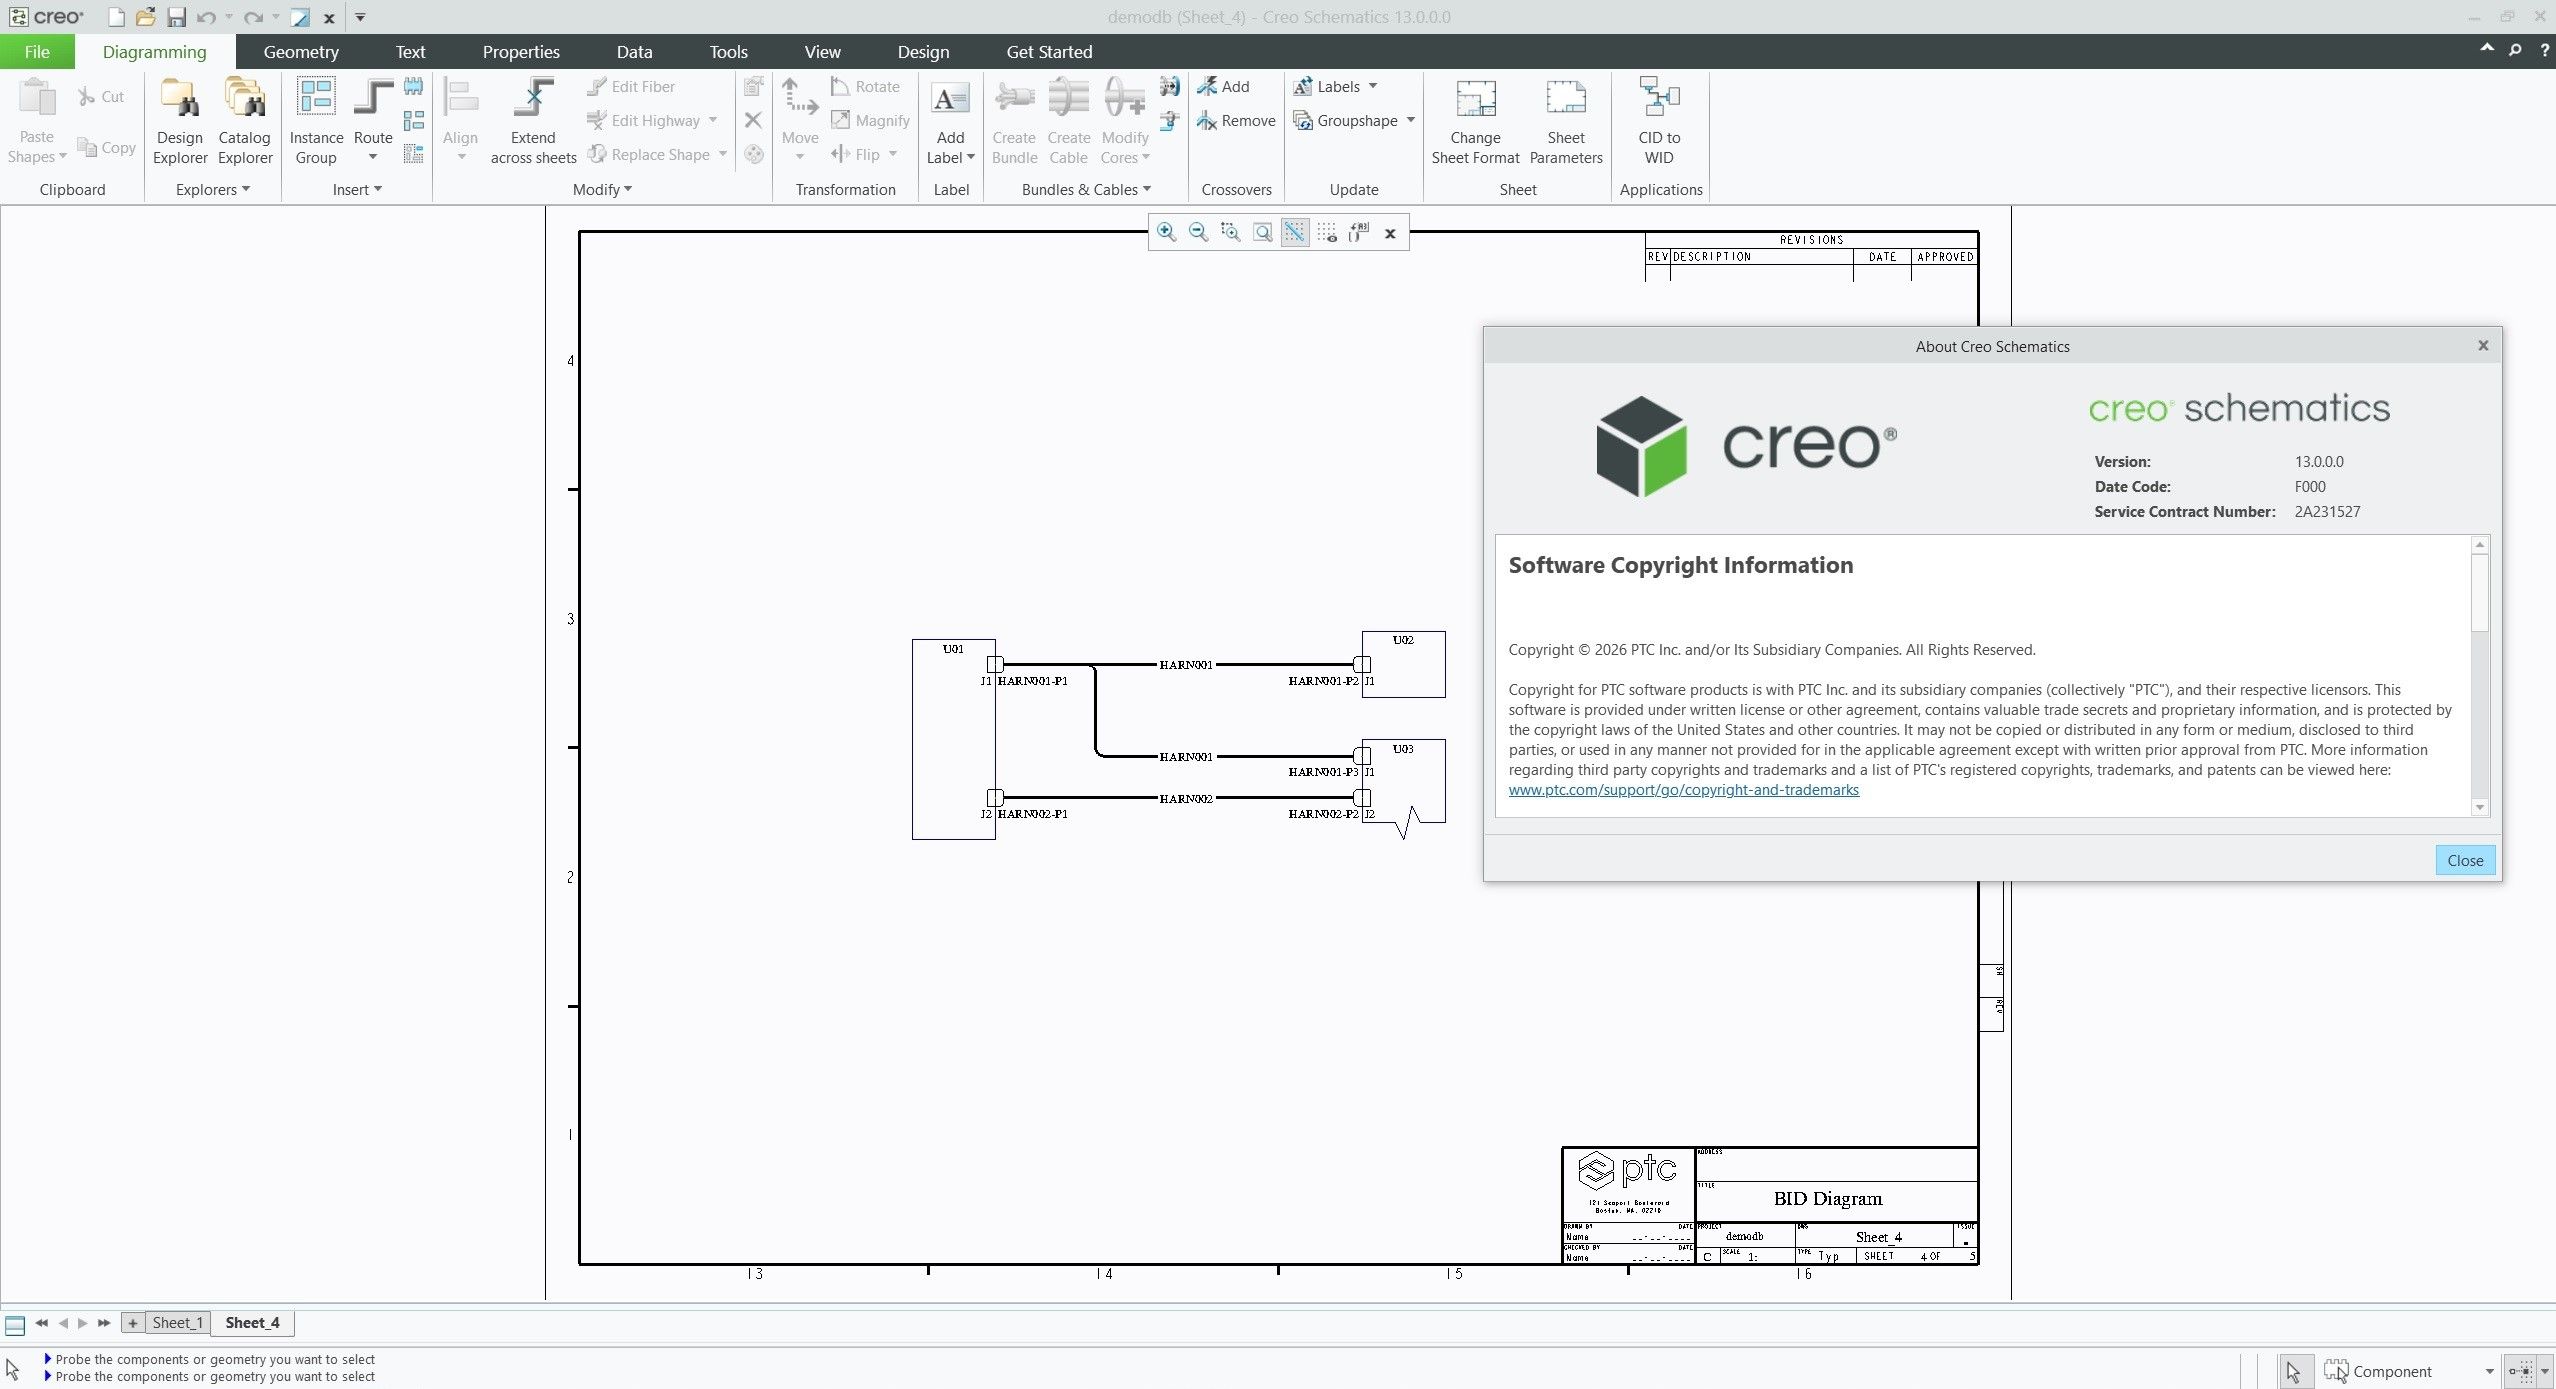This screenshot has width=2556, height=1389.
Task: Click the save icon in quick access toolbar
Action: (176, 17)
